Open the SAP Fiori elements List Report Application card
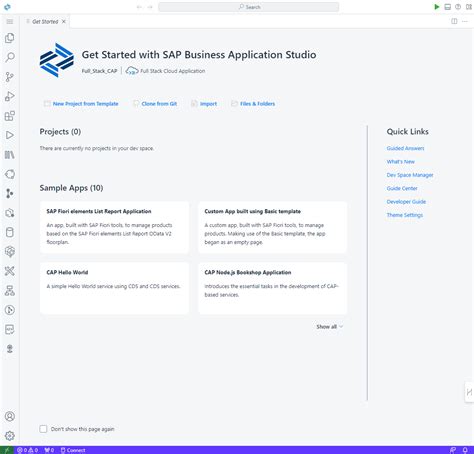The height and width of the screenshot is (454, 474). pyautogui.click(x=114, y=227)
